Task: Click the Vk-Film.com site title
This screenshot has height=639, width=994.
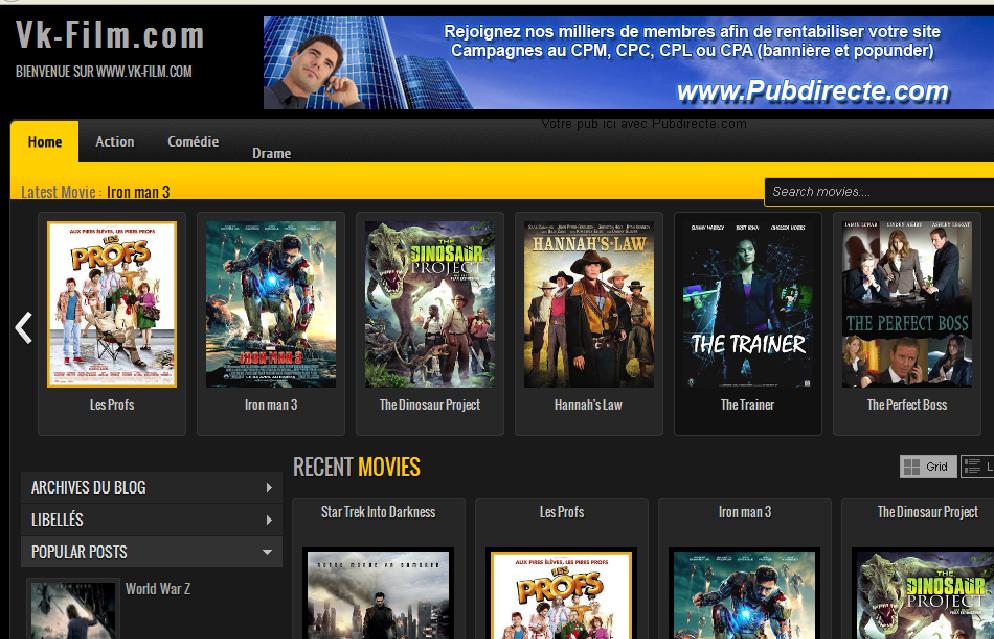Action: (110, 35)
